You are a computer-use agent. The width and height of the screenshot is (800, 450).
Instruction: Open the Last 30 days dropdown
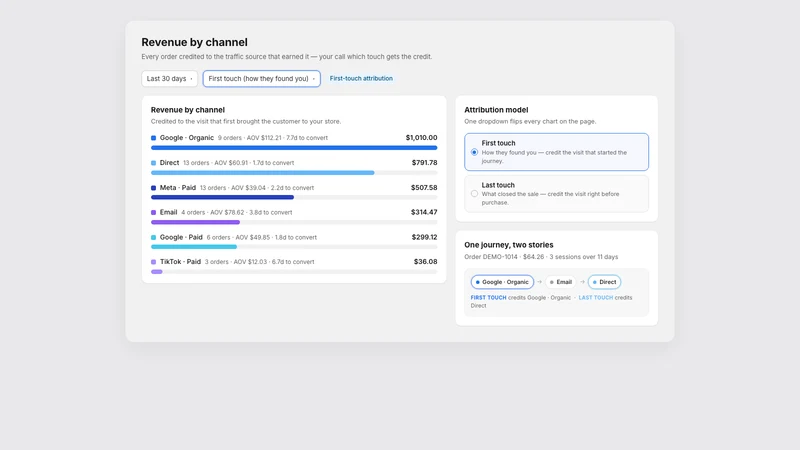click(x=169, y=79)
